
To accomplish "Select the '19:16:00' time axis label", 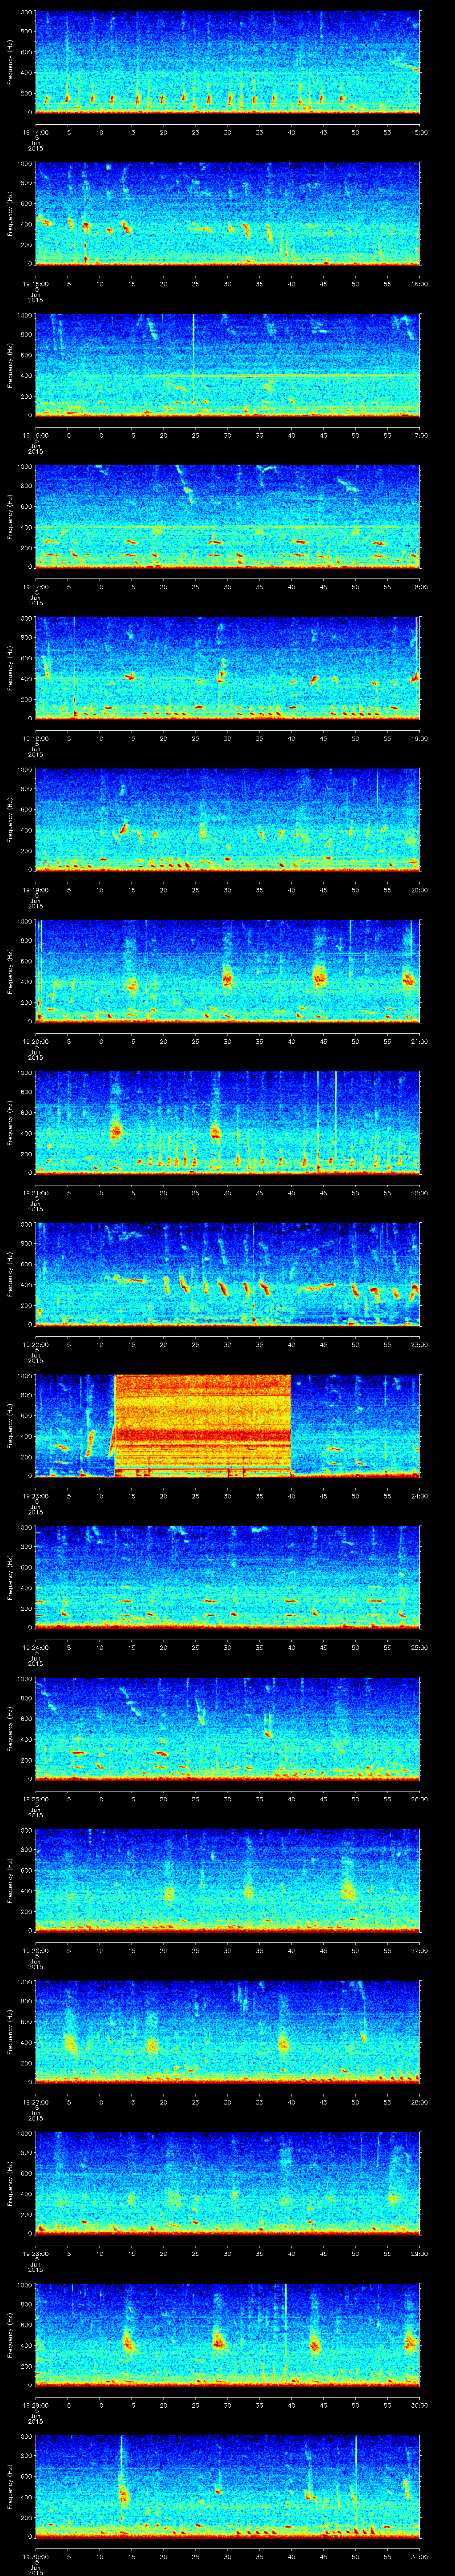I will [x=35, y=435].
